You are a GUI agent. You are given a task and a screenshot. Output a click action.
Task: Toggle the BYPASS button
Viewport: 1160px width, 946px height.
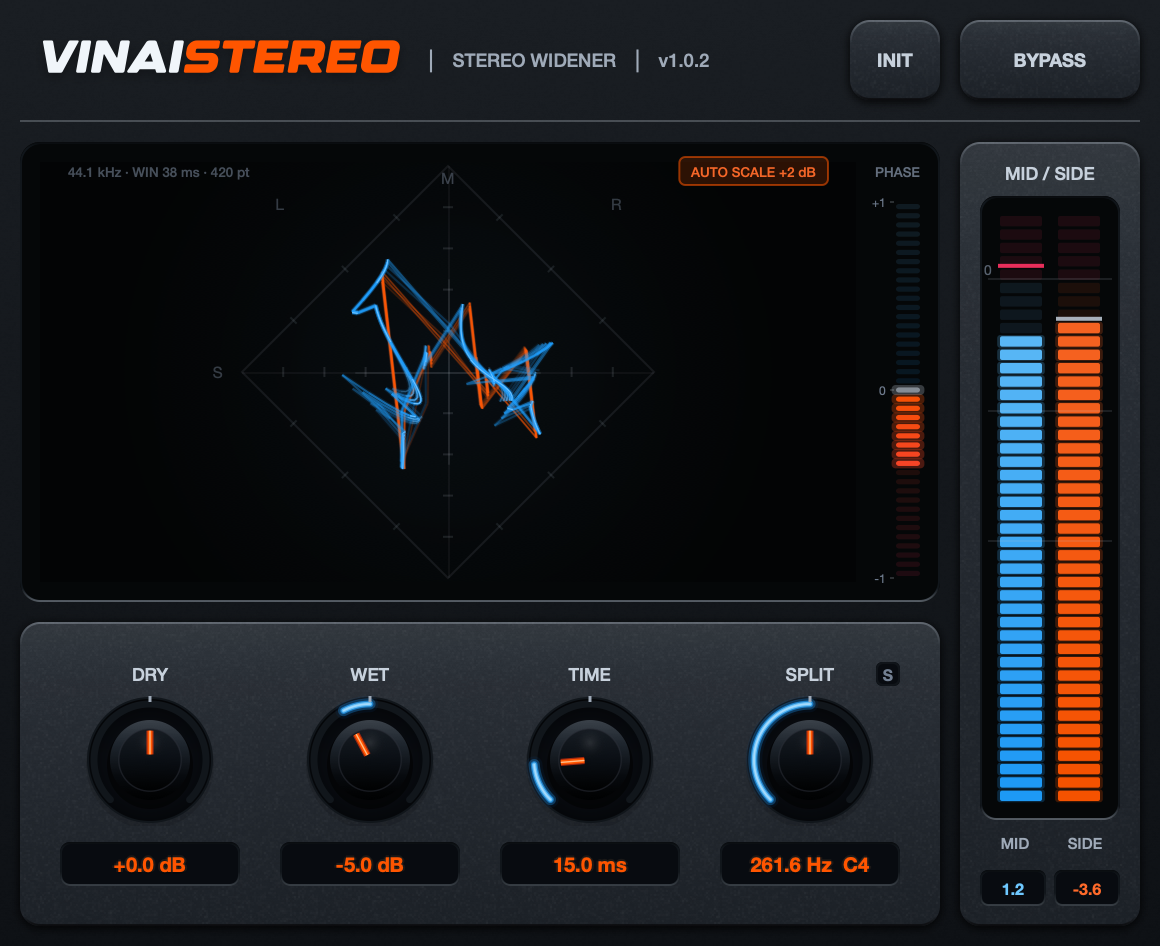click(1049, 60)
